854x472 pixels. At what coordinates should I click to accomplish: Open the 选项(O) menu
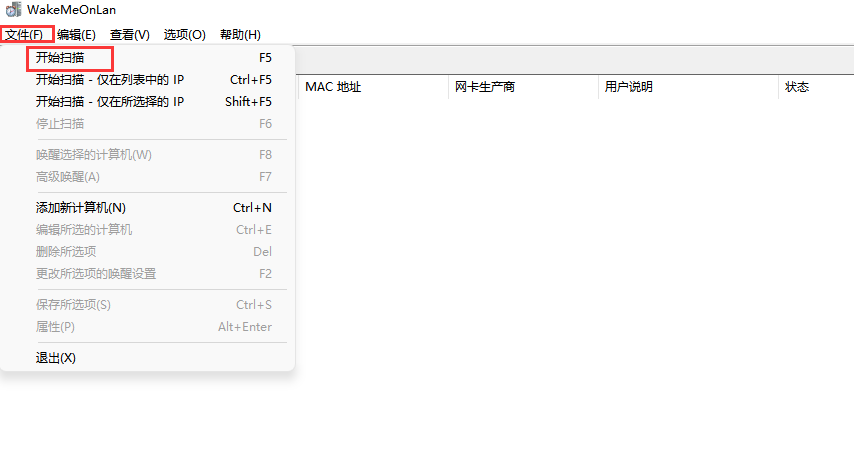[x=184, y=35]
